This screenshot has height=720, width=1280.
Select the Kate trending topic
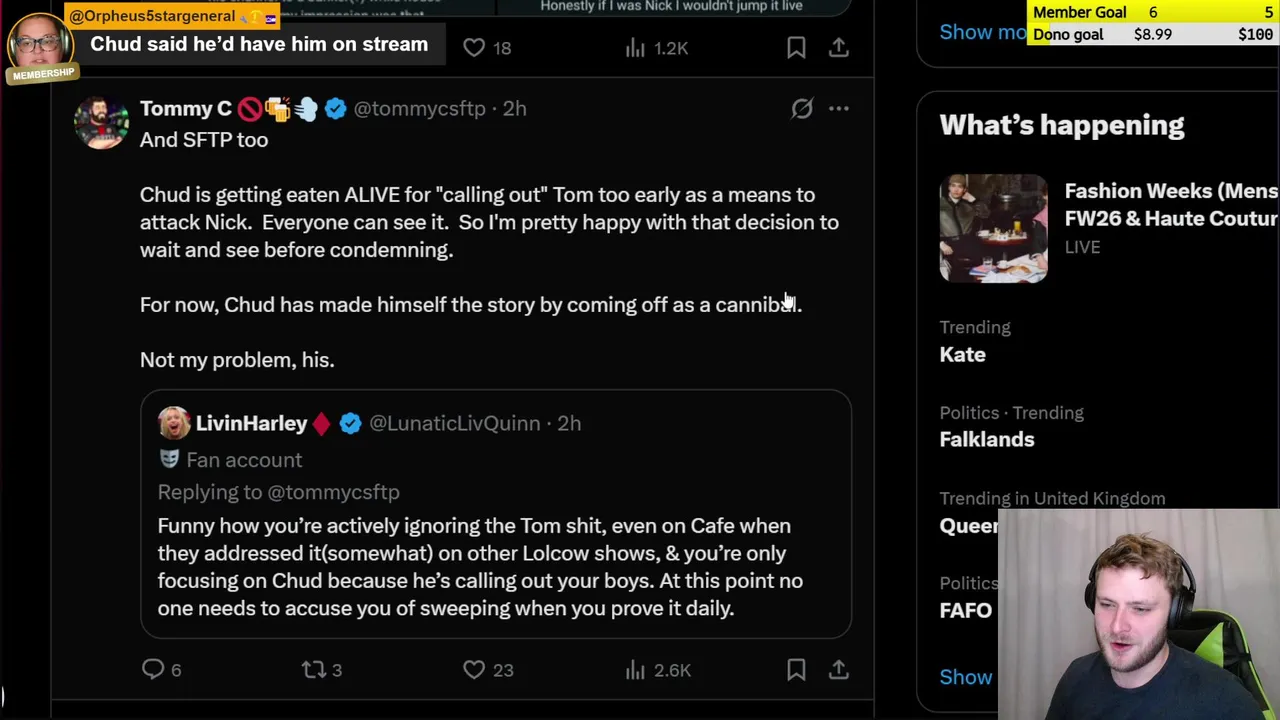click(x=962, y=354)
